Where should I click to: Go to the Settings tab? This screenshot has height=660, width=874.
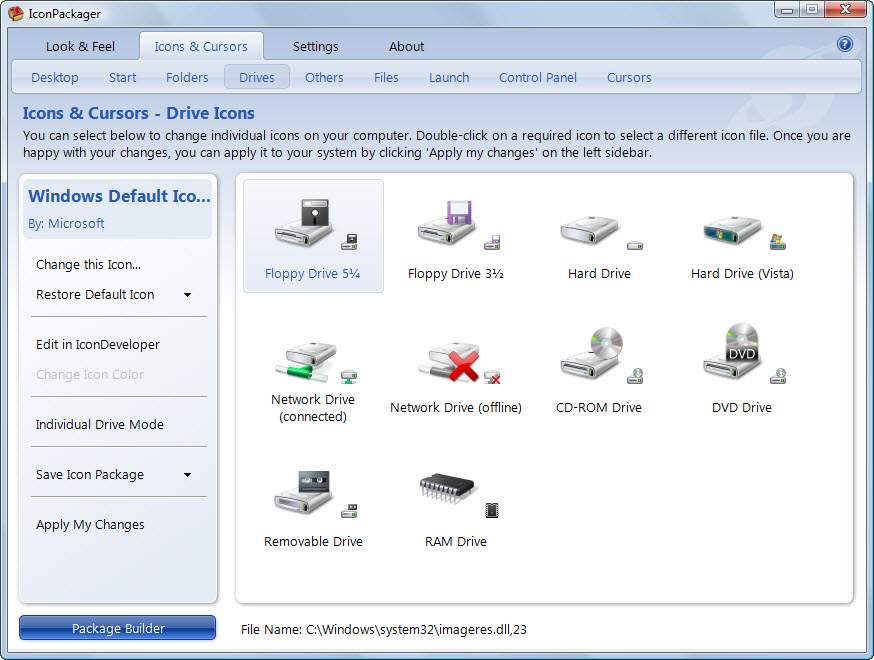(x=315, y=46)
